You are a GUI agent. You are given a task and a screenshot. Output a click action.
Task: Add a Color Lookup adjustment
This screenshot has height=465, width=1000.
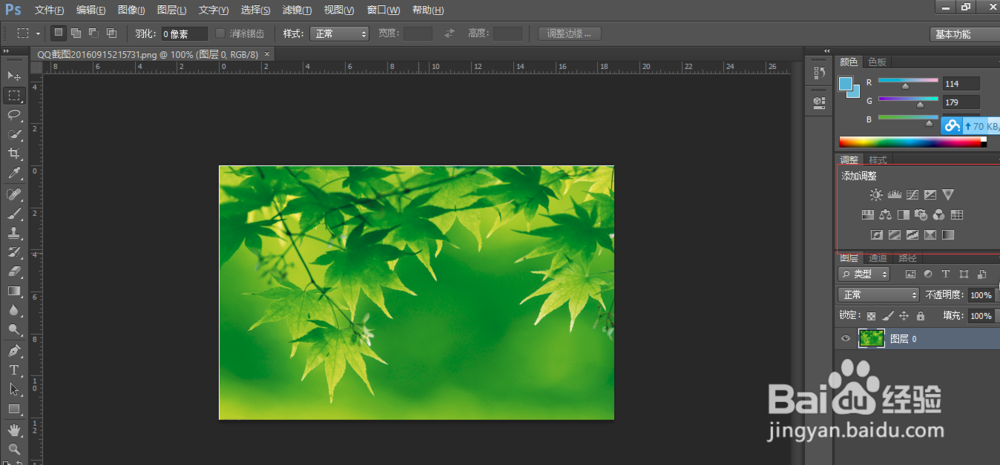click(x=957, y=215)
